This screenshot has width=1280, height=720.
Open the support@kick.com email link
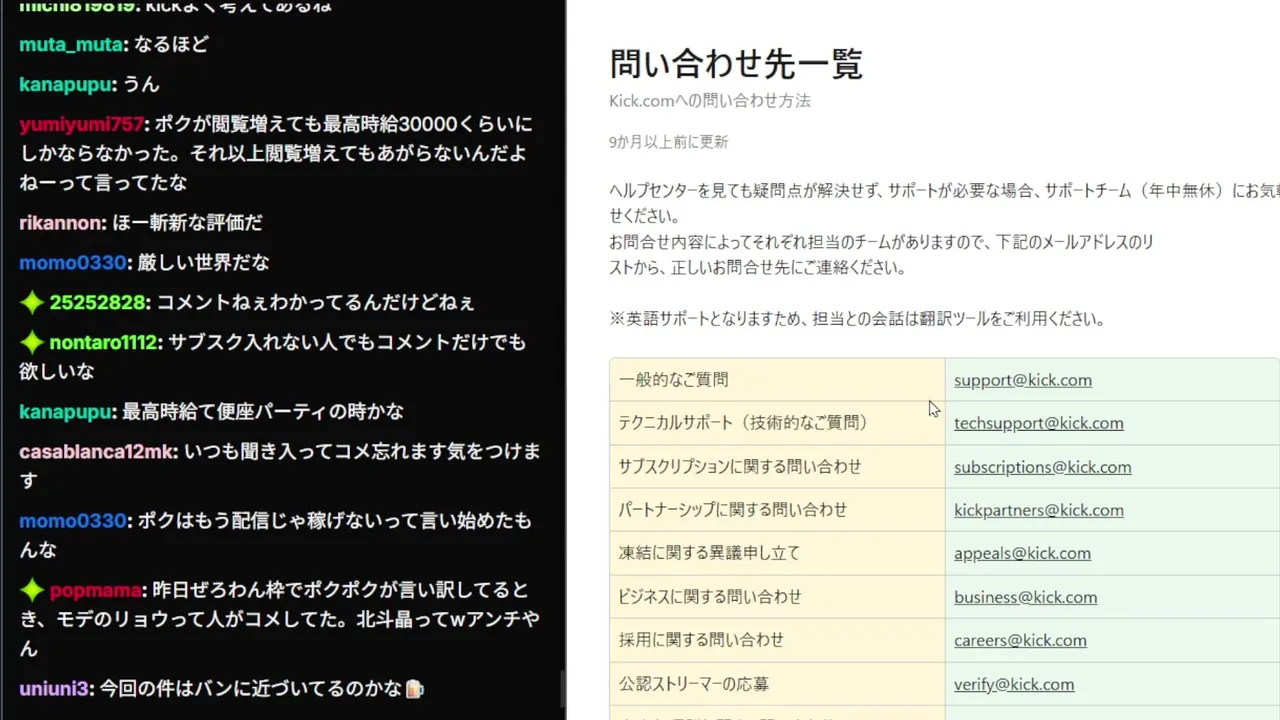pyautogui.click(x=1023, y=380)
